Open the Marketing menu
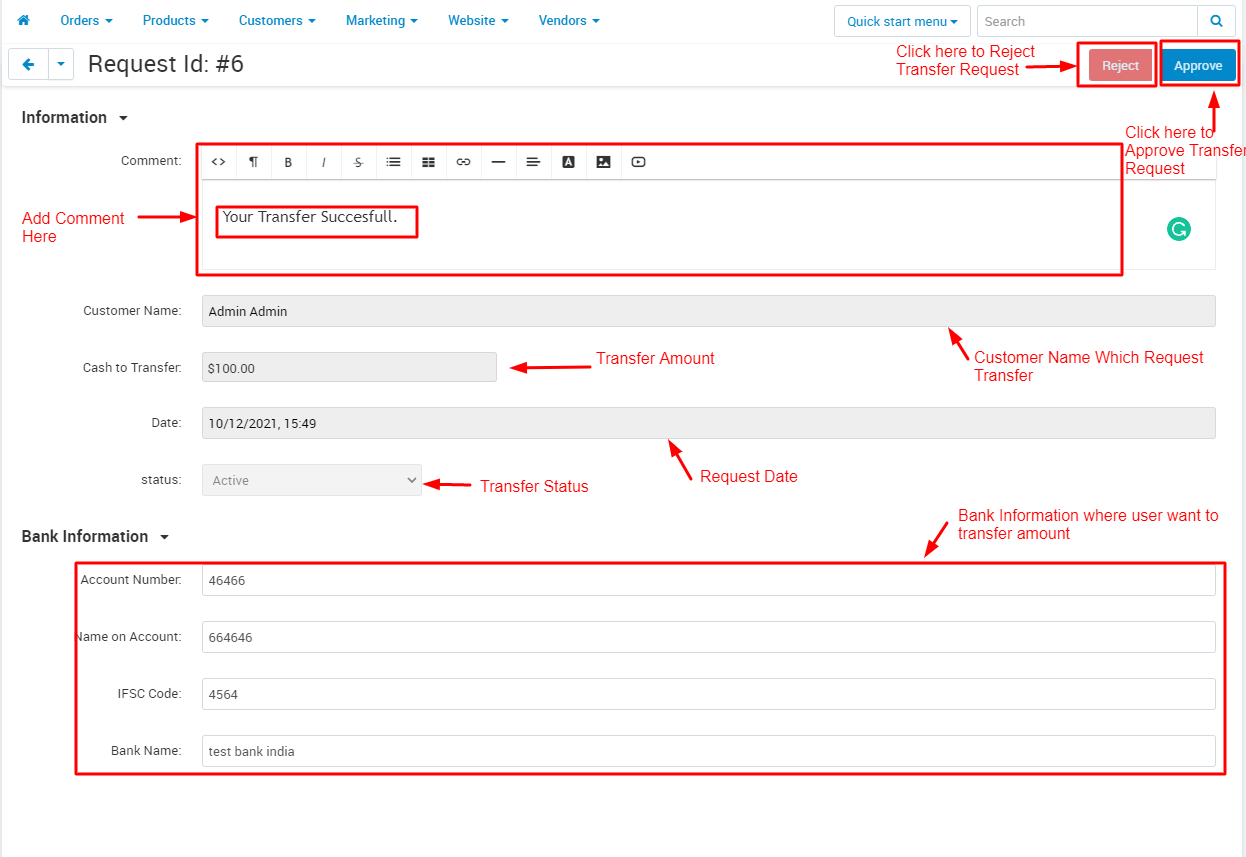This screenshot has height=857, width=1246. (x=382, y=20)
